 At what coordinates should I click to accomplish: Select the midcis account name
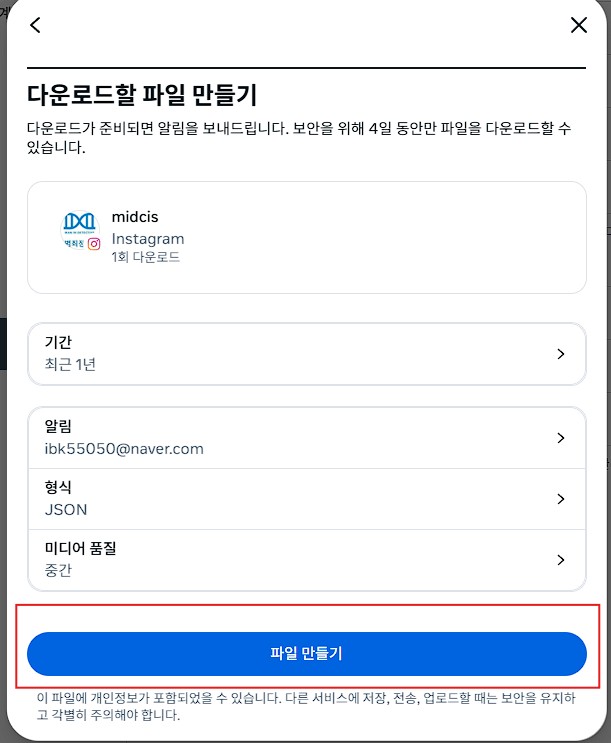[135, 217]
